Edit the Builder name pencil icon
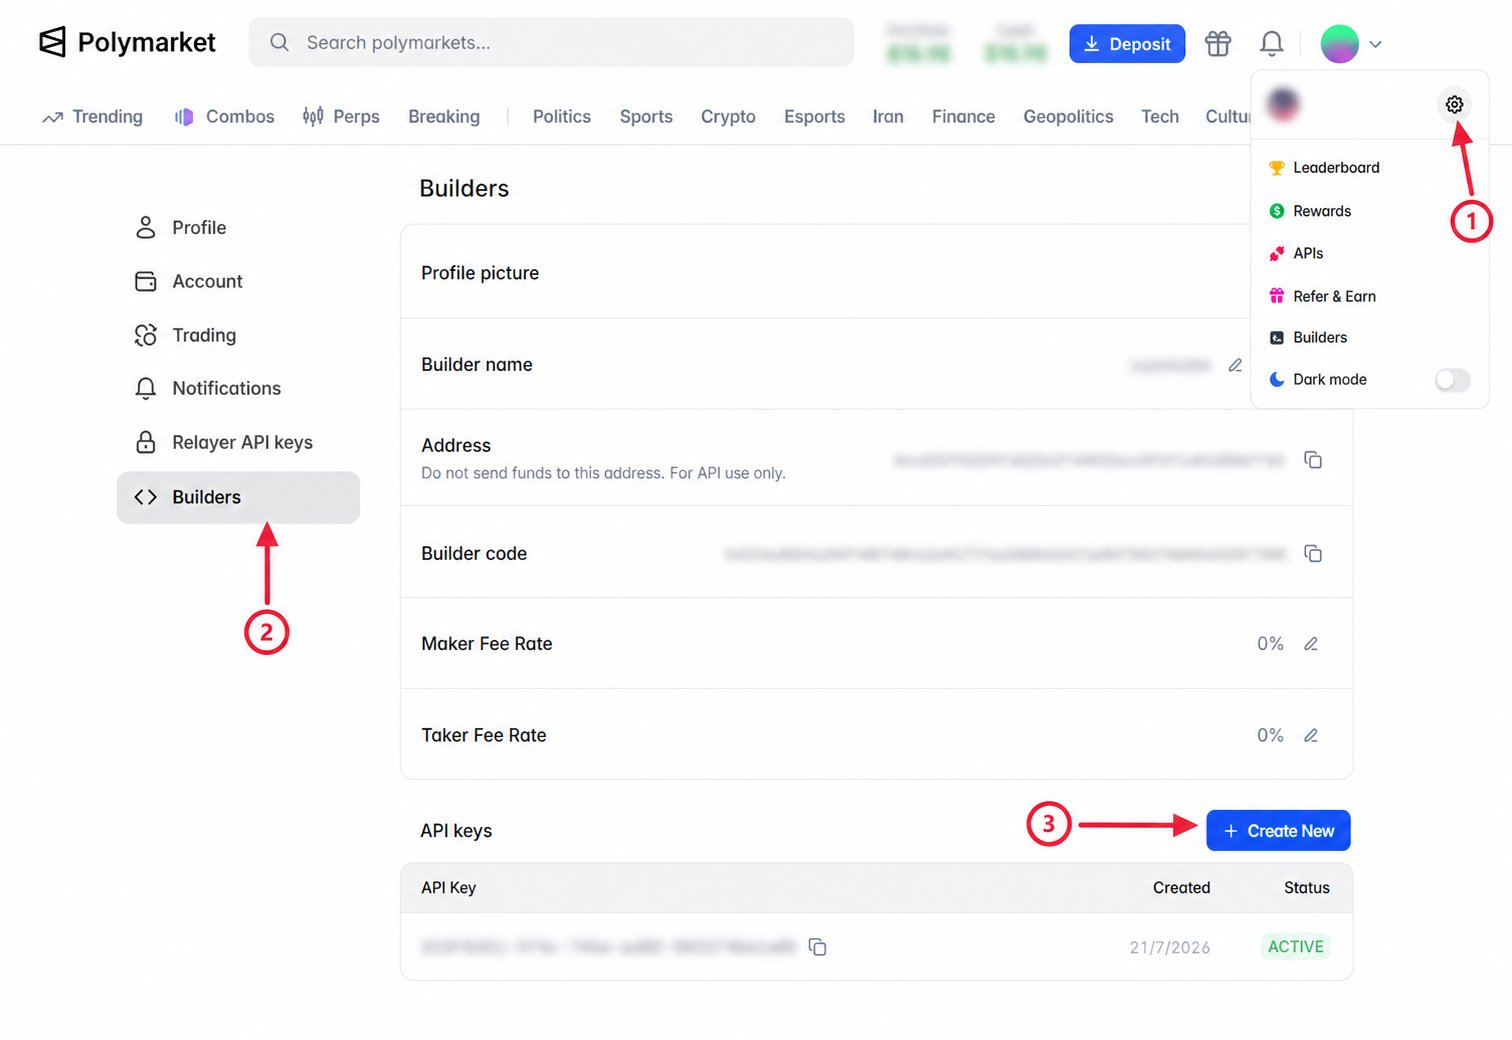The height and width of the screenshot is (1040, 1512). pos(1235,365)
